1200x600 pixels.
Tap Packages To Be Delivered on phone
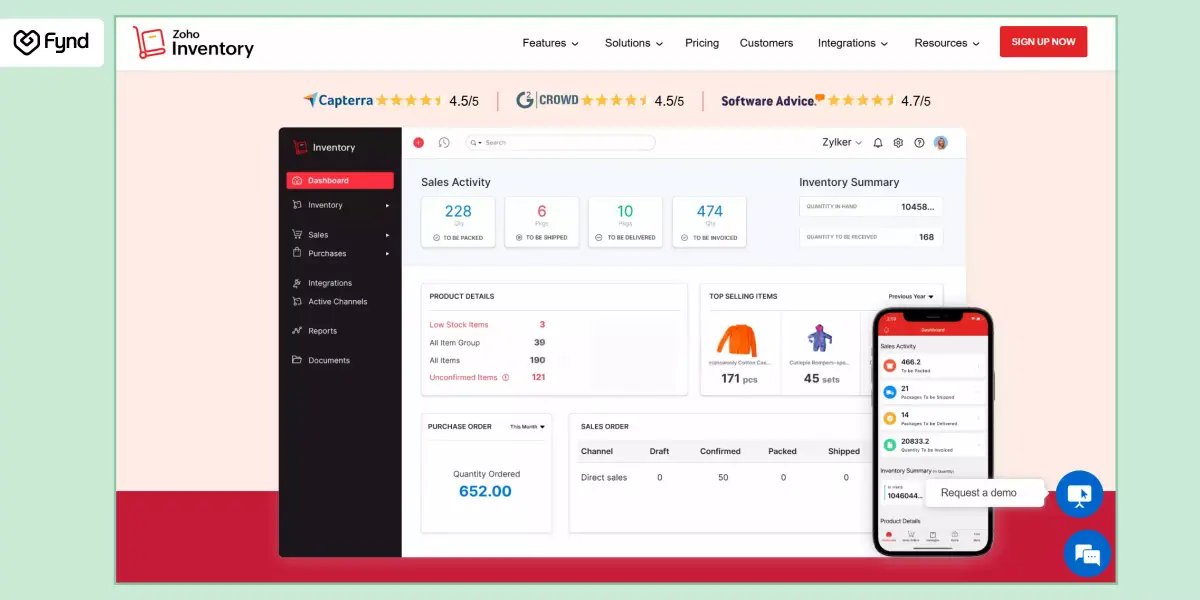tap(931, 419)
